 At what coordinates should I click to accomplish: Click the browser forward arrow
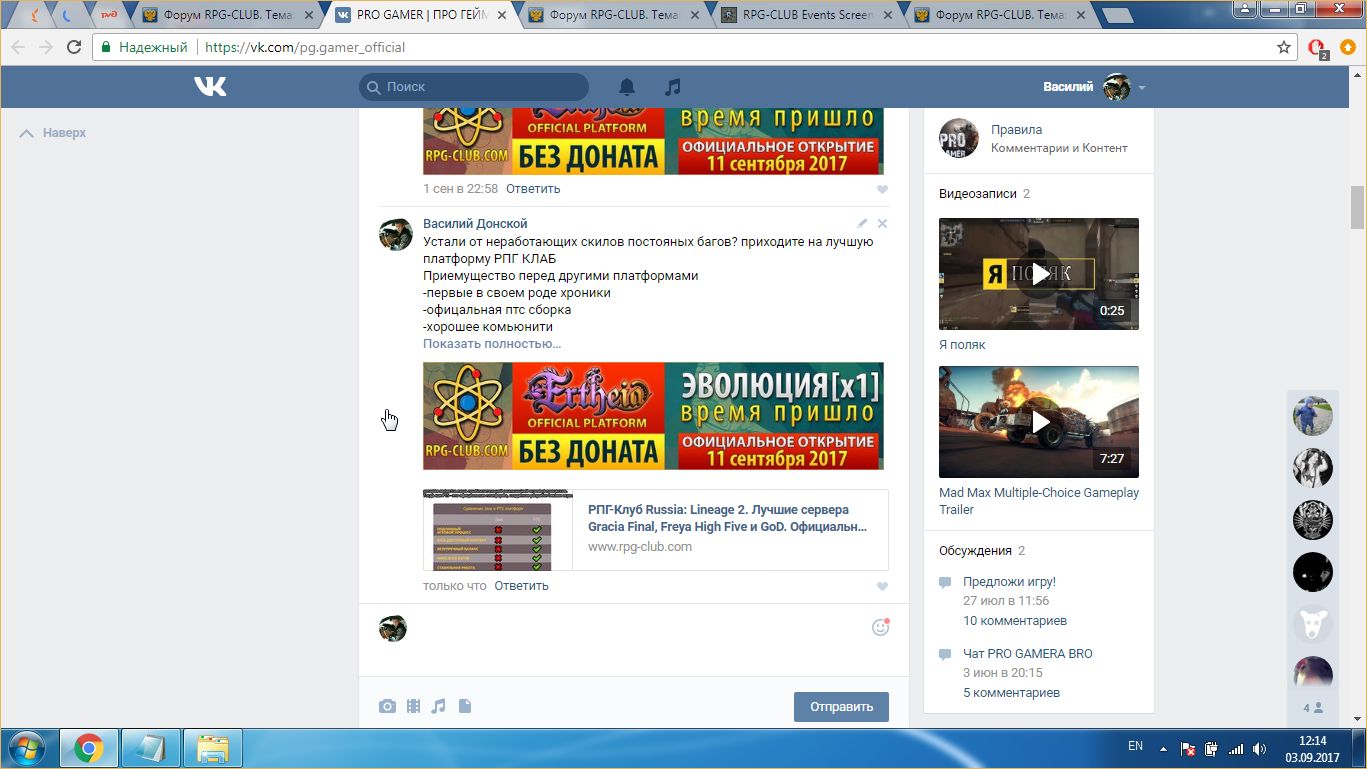[46, 47]
